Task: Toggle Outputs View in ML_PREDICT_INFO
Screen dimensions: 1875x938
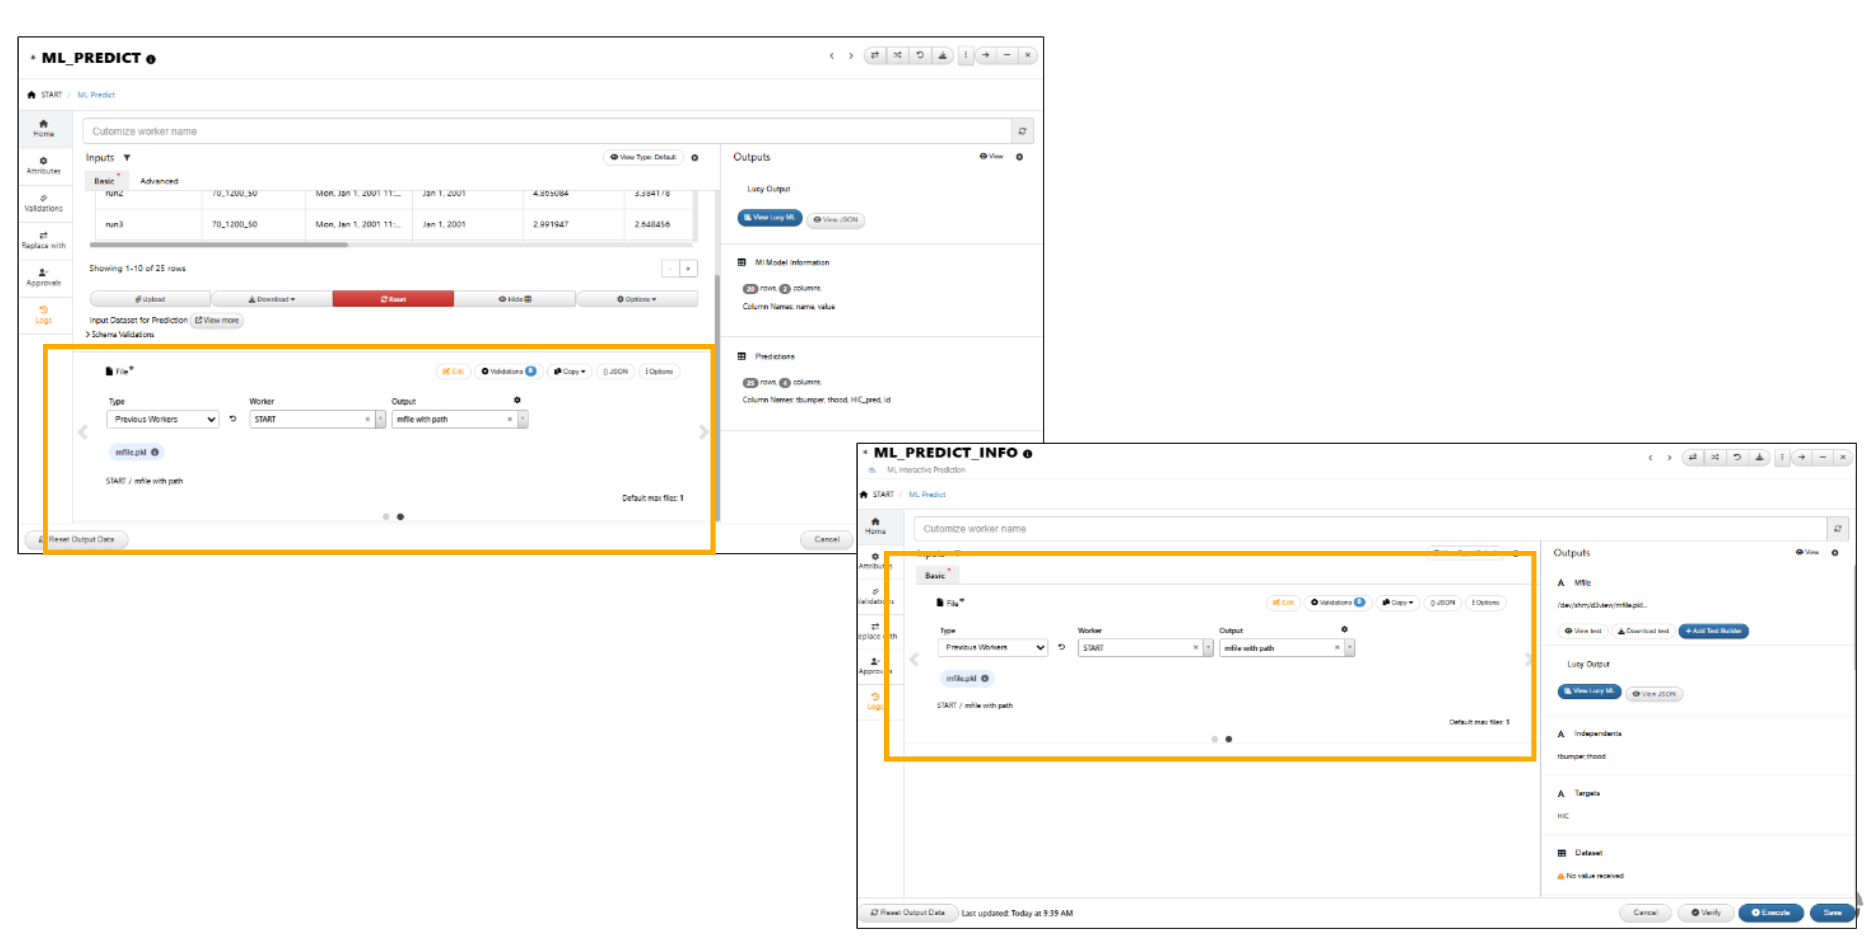Action: coord(1807,552)
